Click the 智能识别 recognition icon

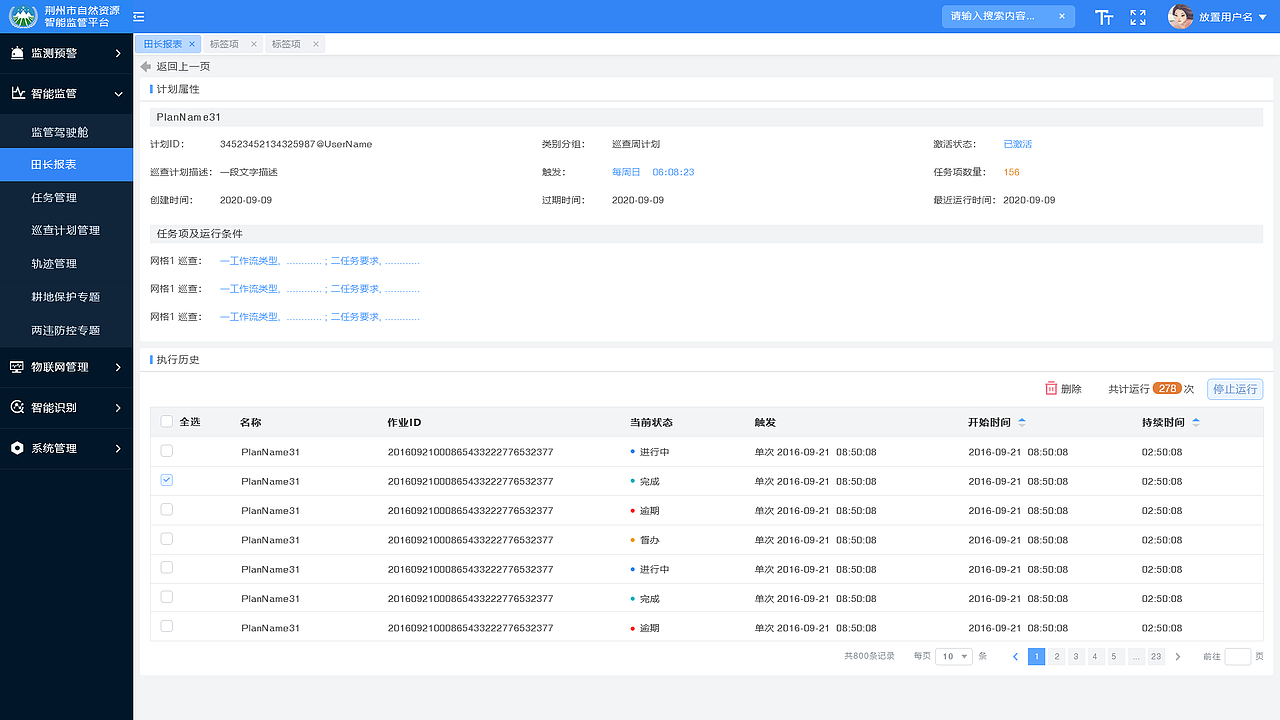[x=17, y=407]
